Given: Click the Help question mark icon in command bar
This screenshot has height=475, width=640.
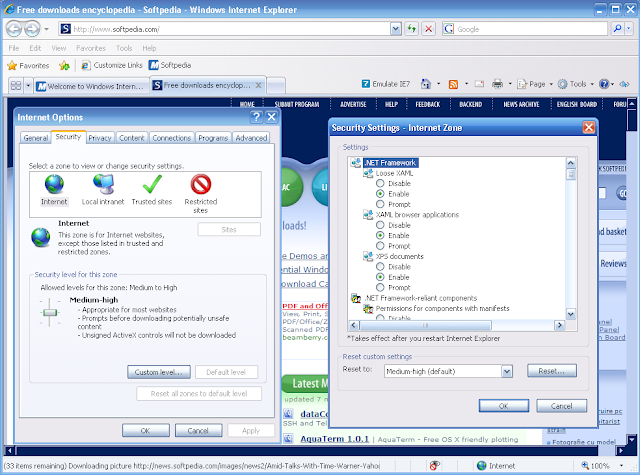Looking at the screenshot, I should pos(604,84).
